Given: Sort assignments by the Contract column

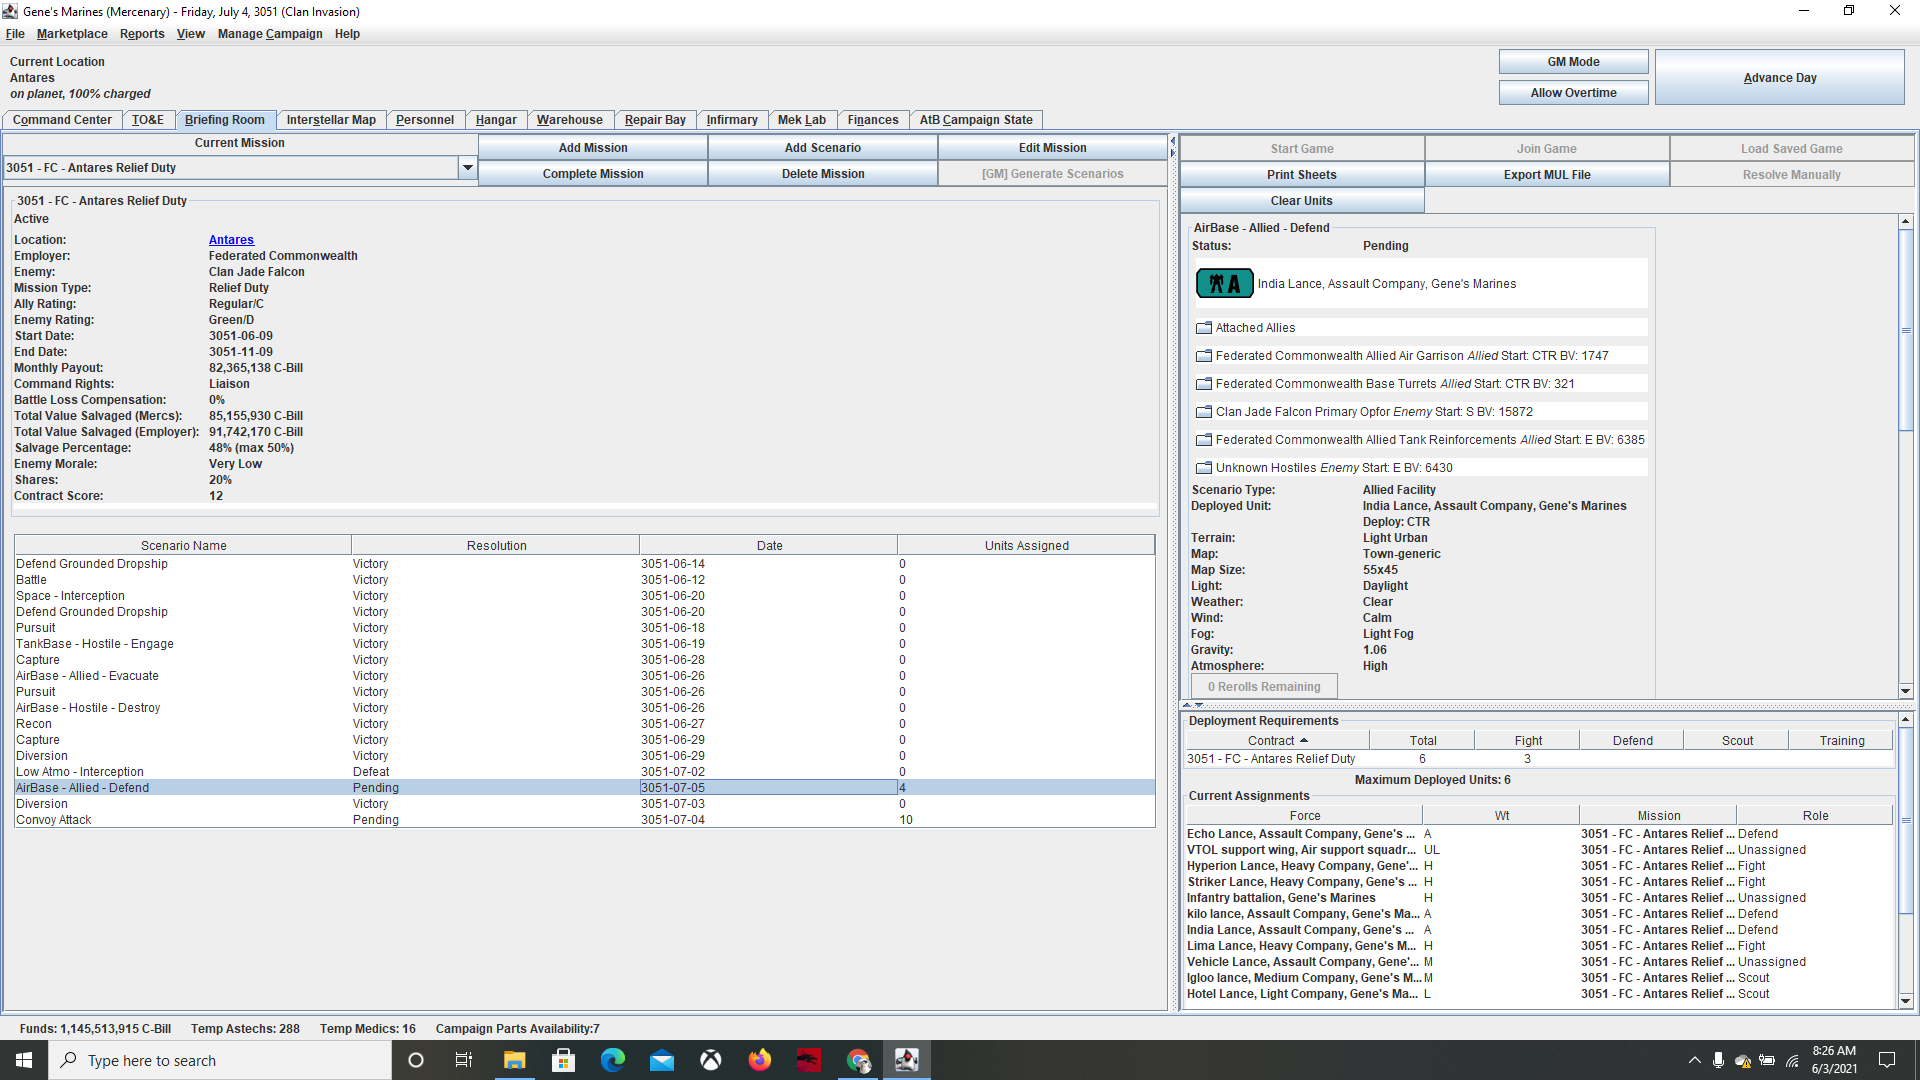Looking at the screenshot, I should pos(1277,741).
